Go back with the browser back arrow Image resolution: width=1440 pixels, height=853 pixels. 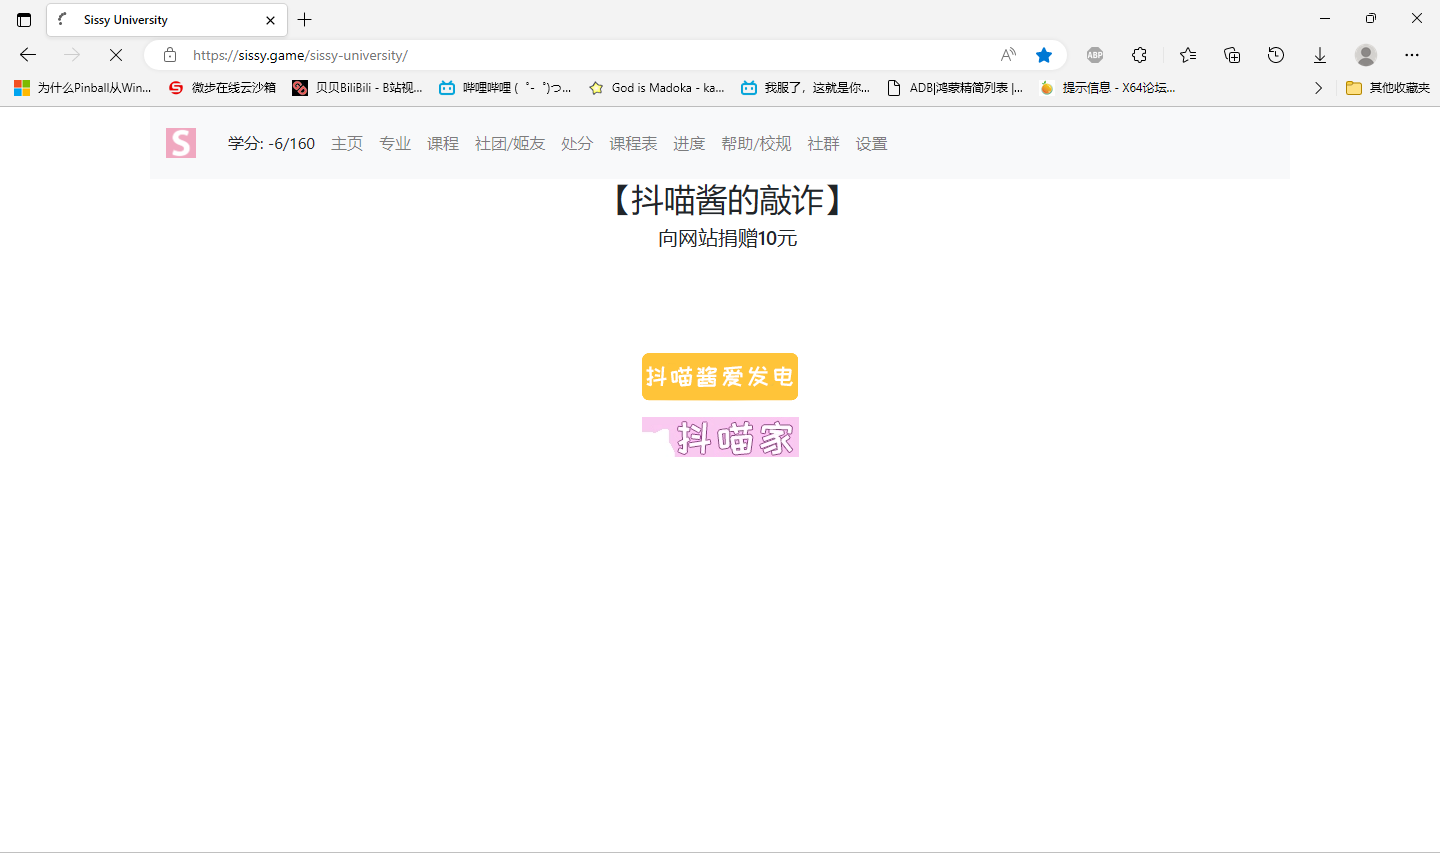28,55
